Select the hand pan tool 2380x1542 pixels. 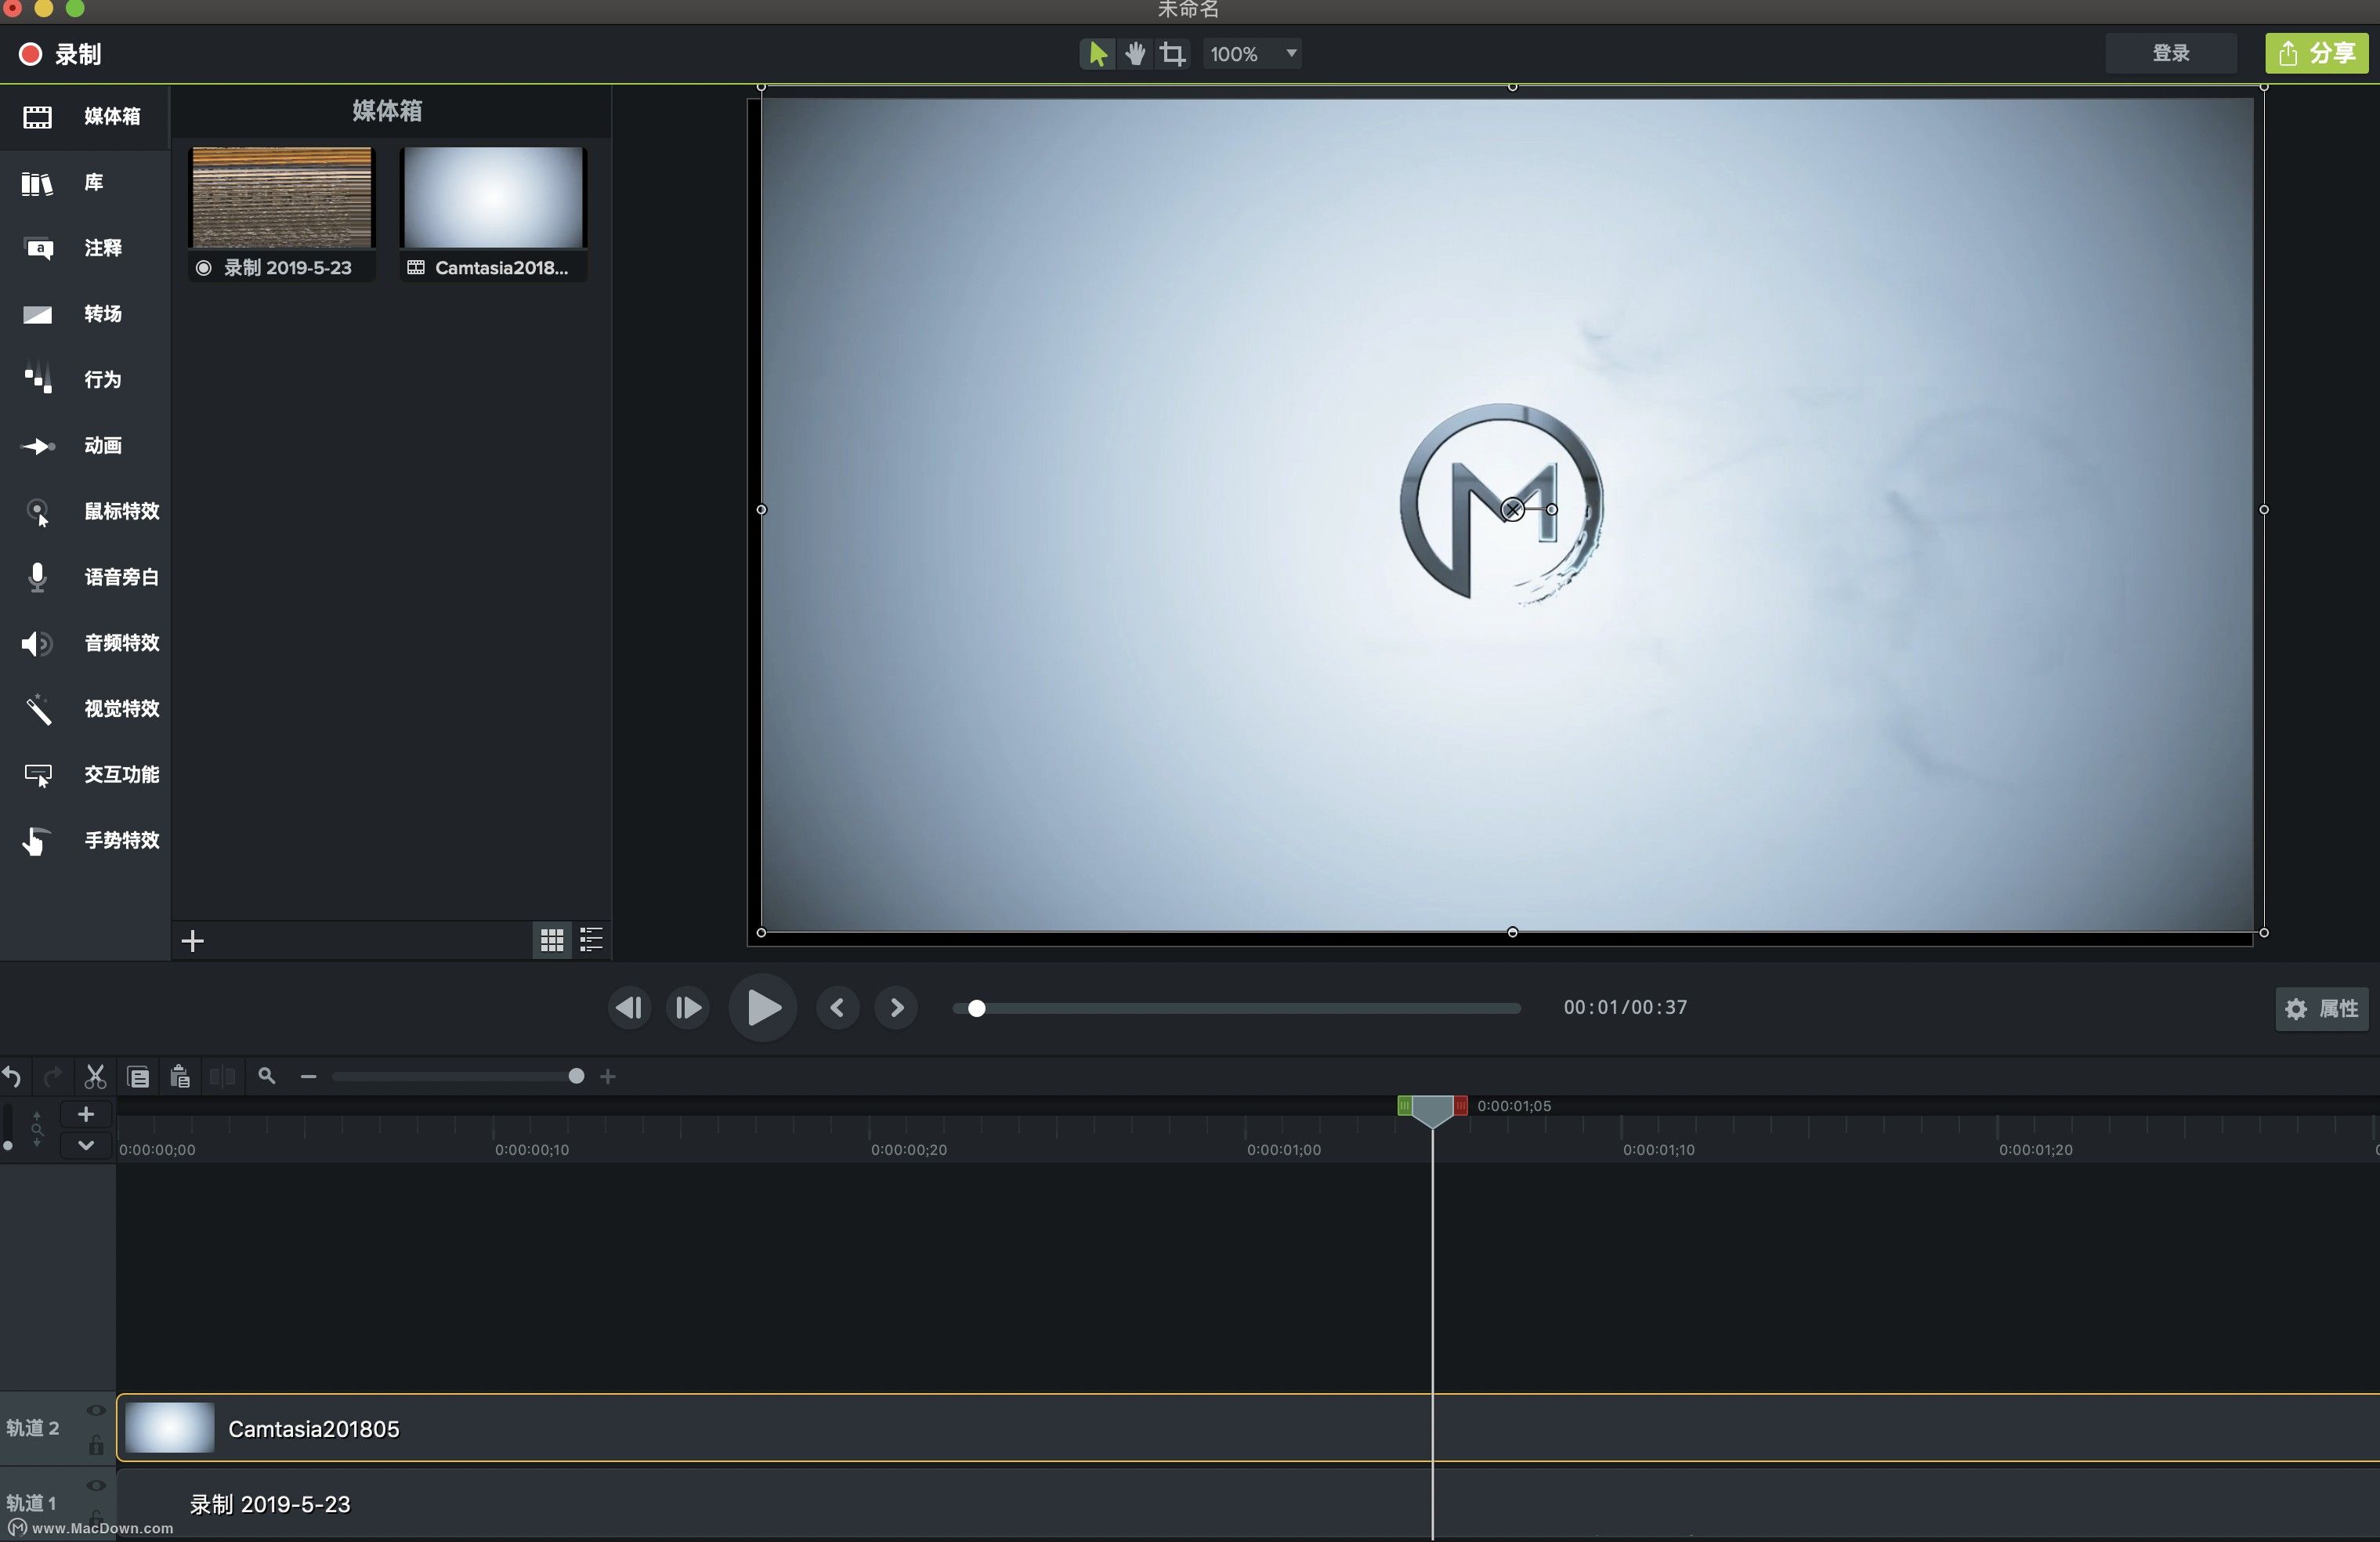pos(1135,54)
